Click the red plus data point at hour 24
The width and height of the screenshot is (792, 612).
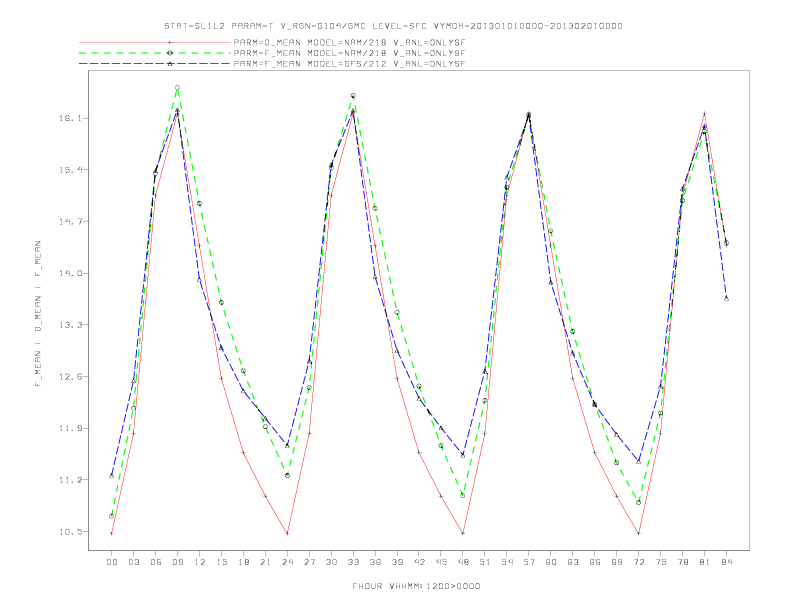point(287,533)
